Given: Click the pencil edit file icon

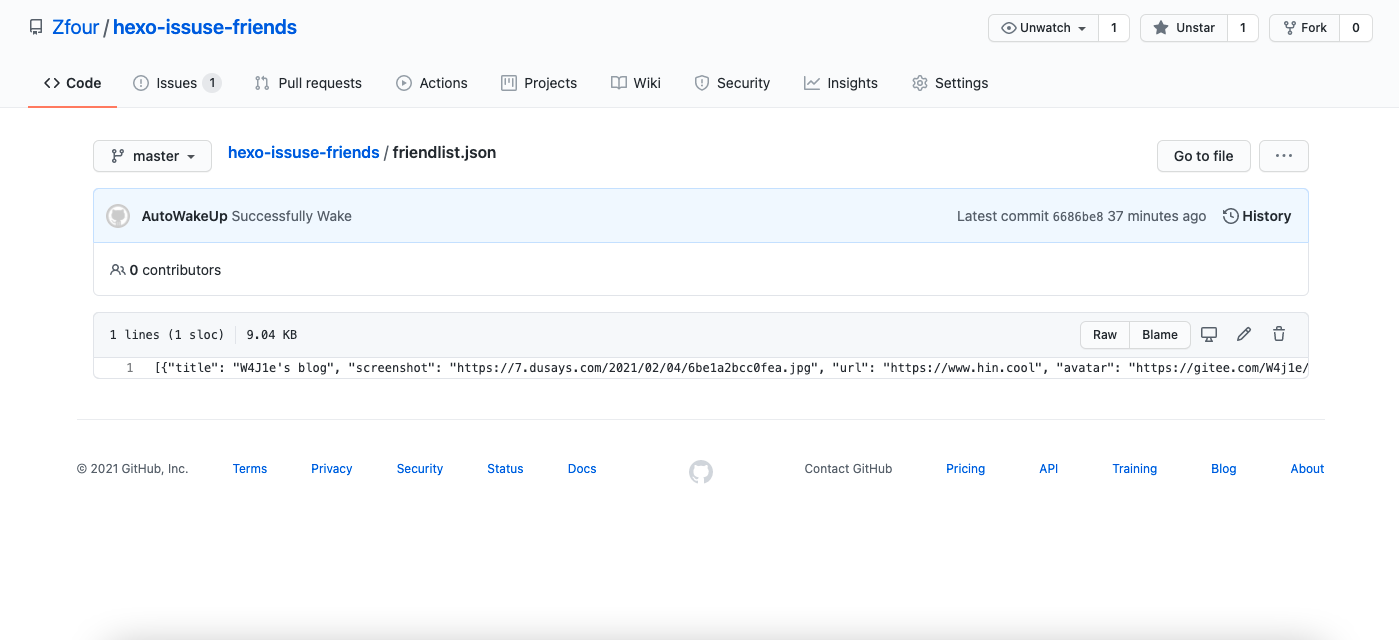Looking at the screenshot, I should (1244, 335).
